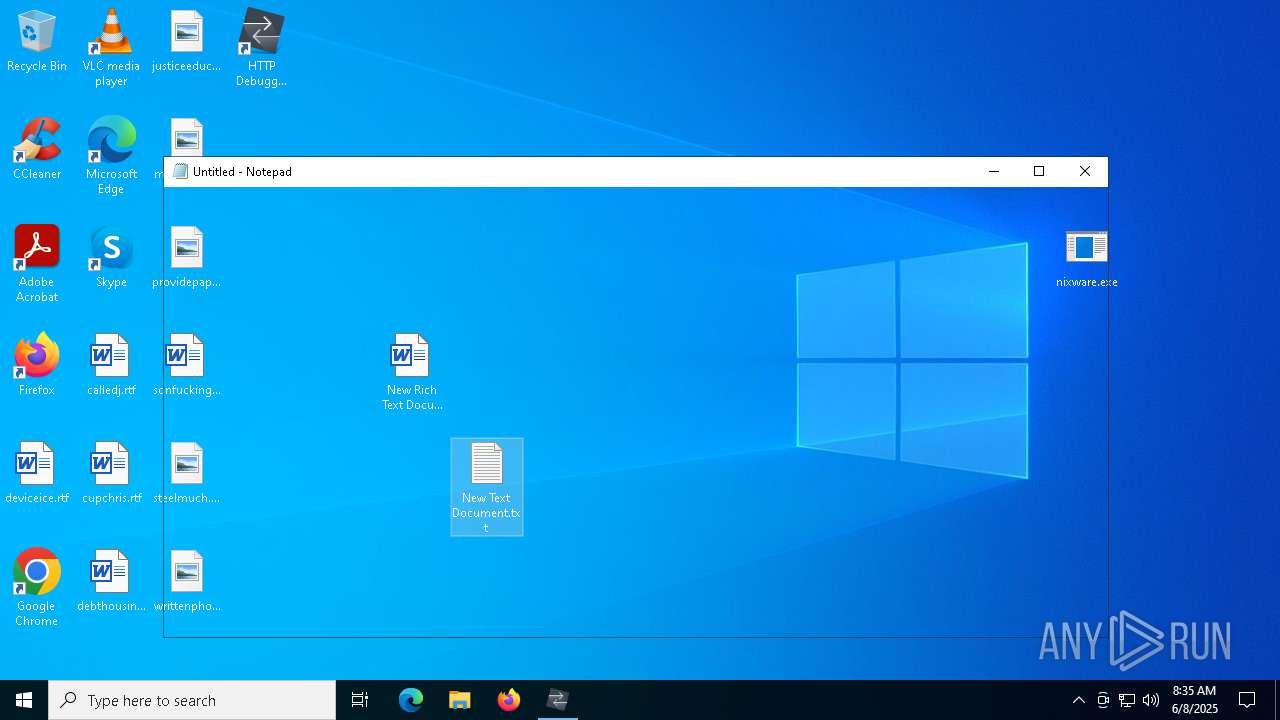Screen dimensions: 1280x720
Task: Open the Windows Start menu
Action: [x=24, y=700]
